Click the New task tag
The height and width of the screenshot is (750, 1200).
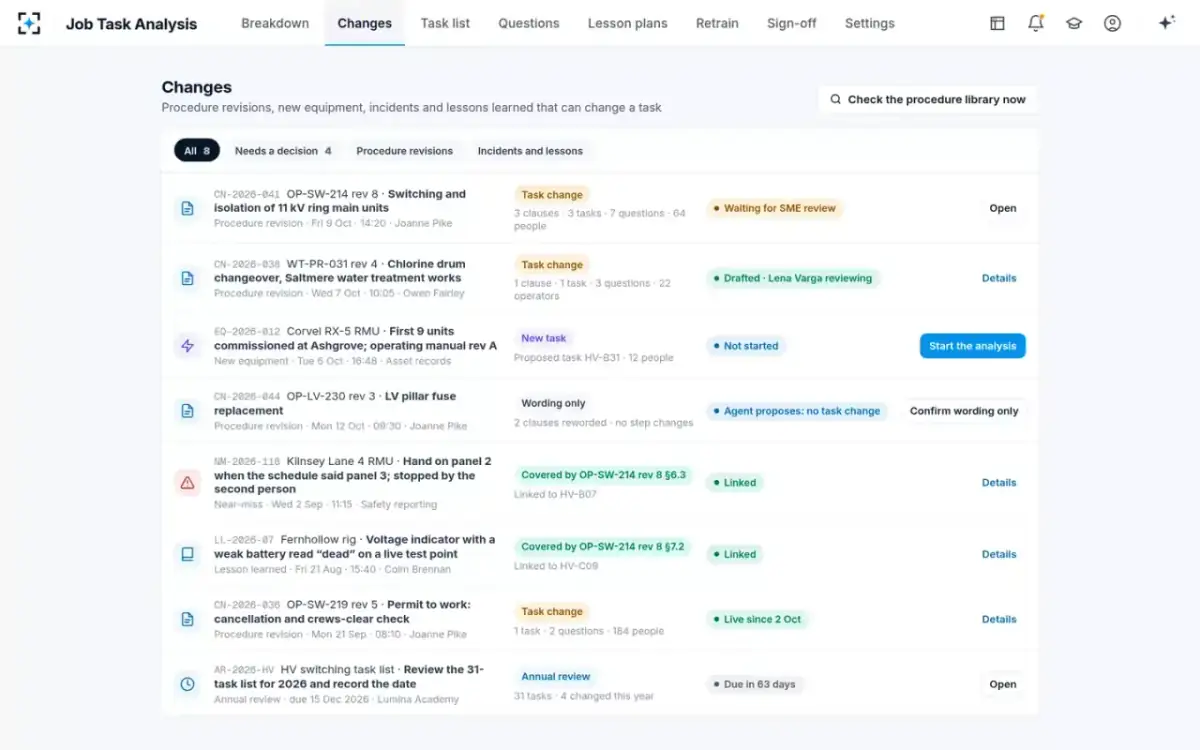point(544,338)
